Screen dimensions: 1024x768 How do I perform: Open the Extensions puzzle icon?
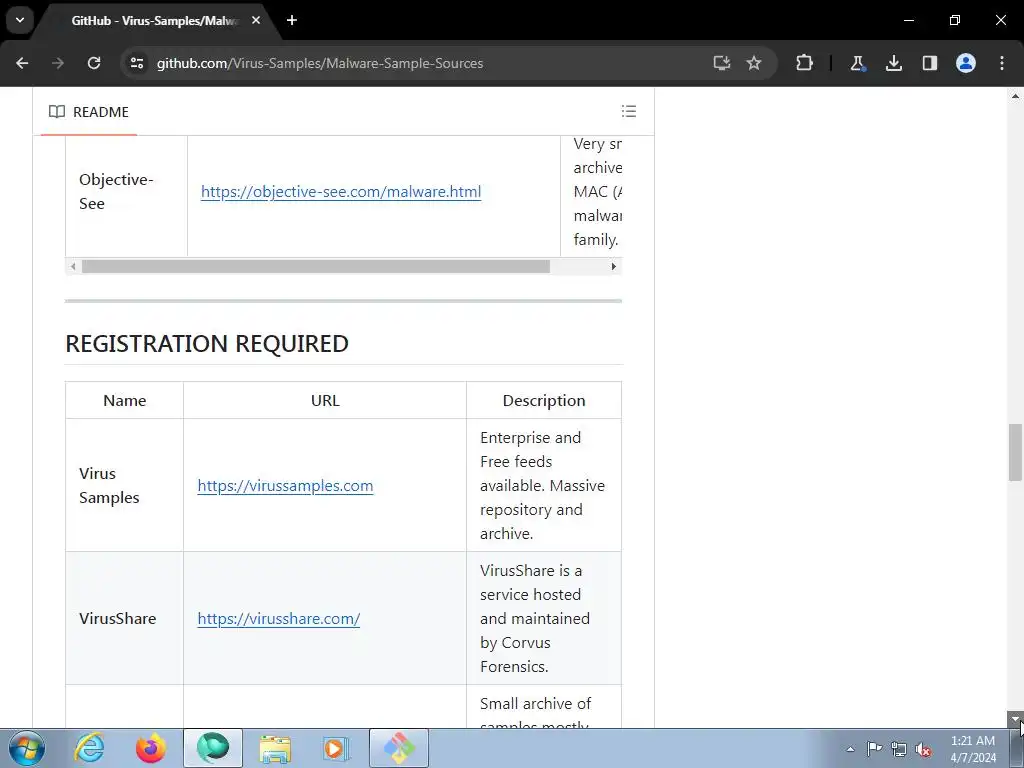tap(805, 63)
